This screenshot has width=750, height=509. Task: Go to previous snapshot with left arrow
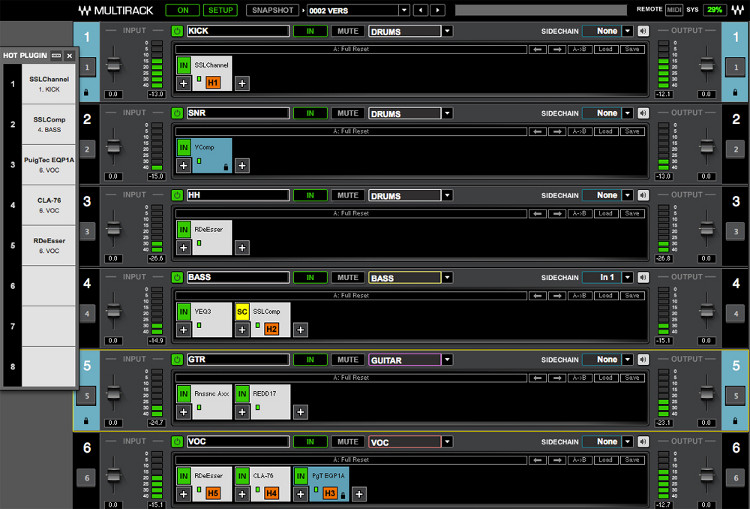coord(420,10)
